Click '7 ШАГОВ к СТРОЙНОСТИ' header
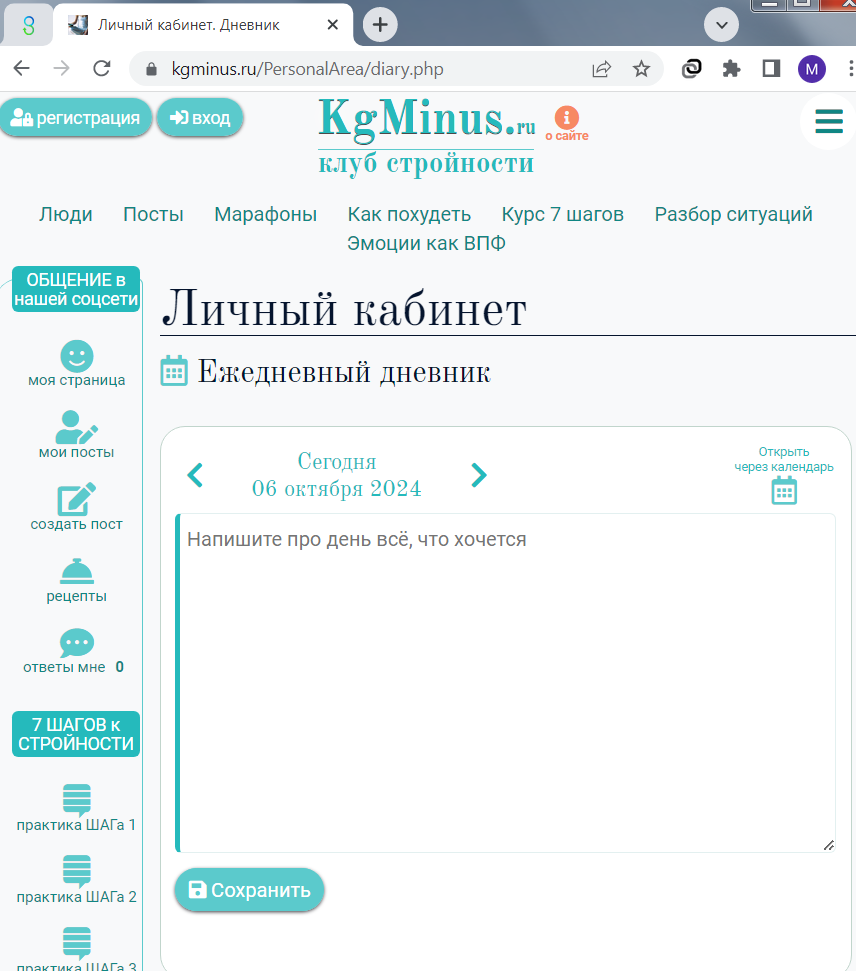The width and height of the screenshot is (856, 971). tap(76, 734)
